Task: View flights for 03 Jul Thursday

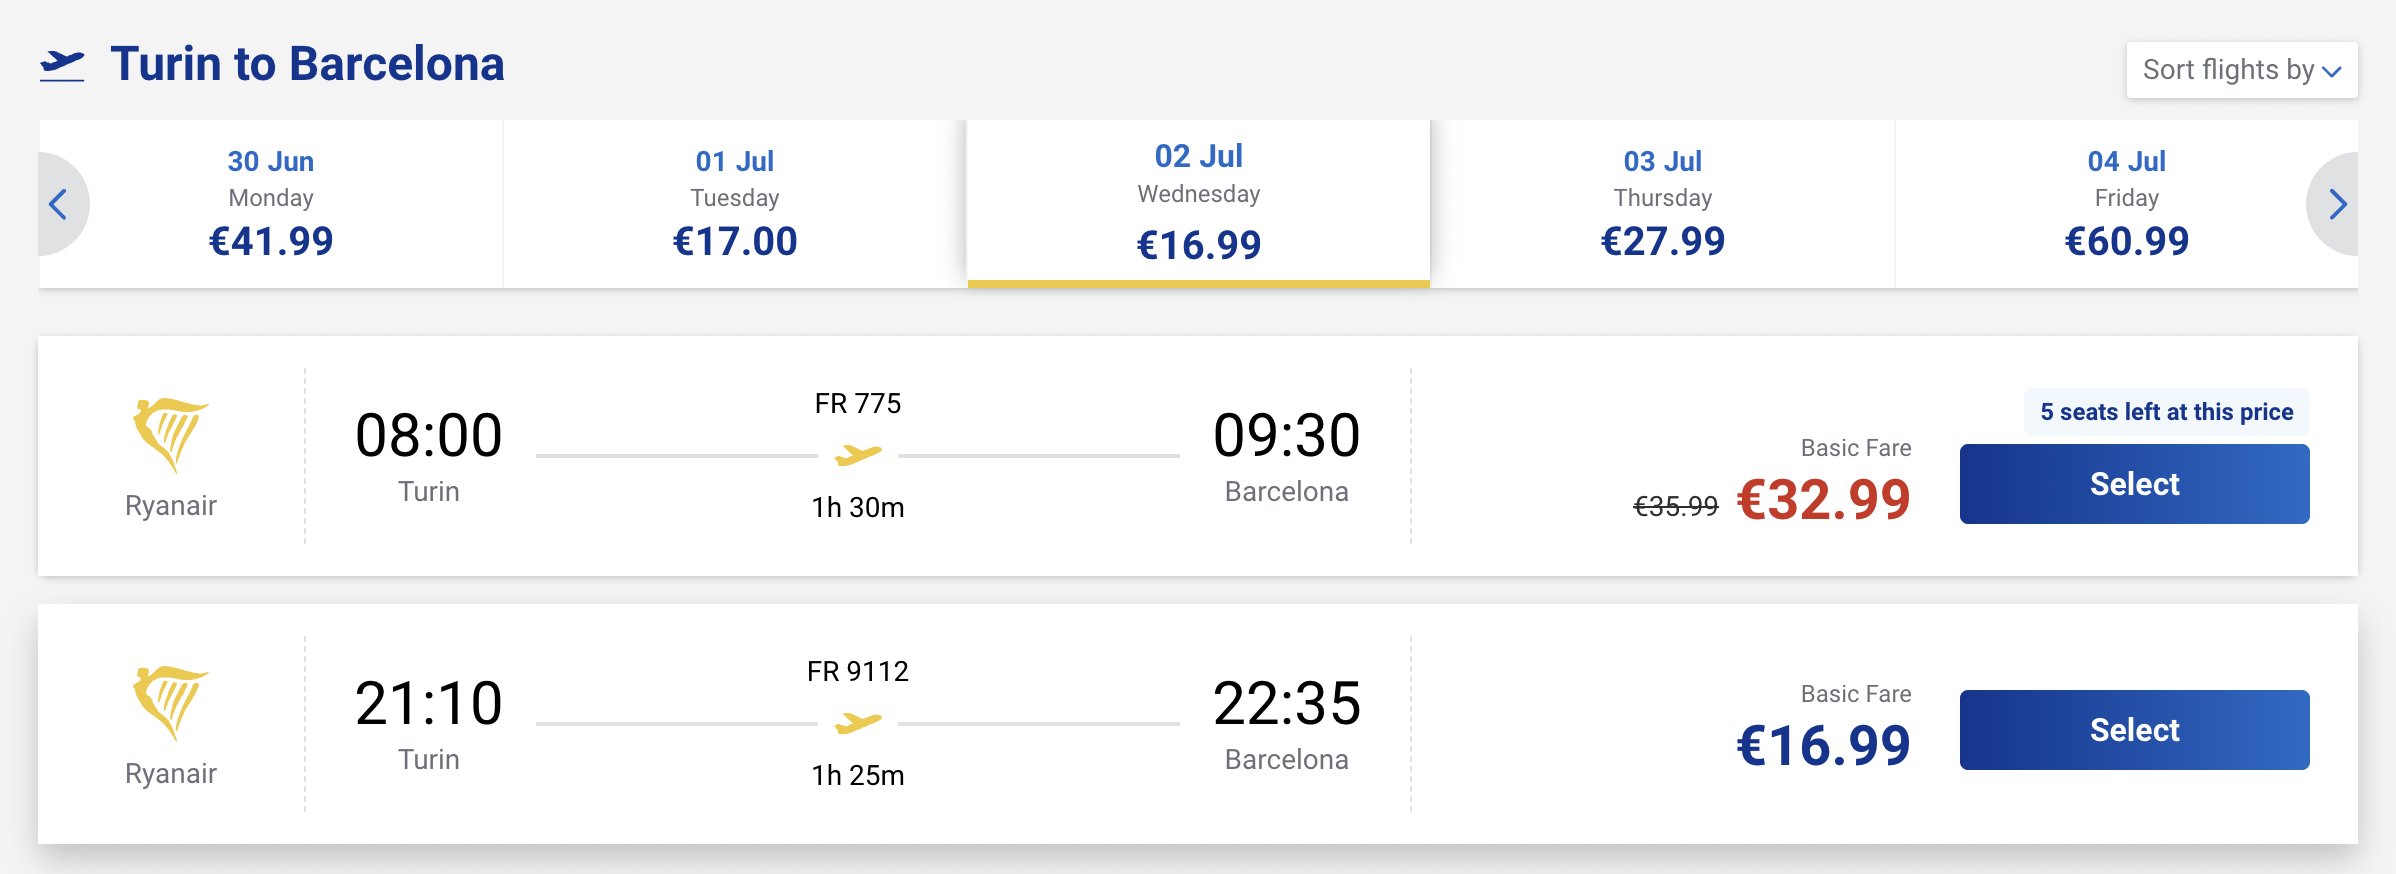Action: [1662, 204]
